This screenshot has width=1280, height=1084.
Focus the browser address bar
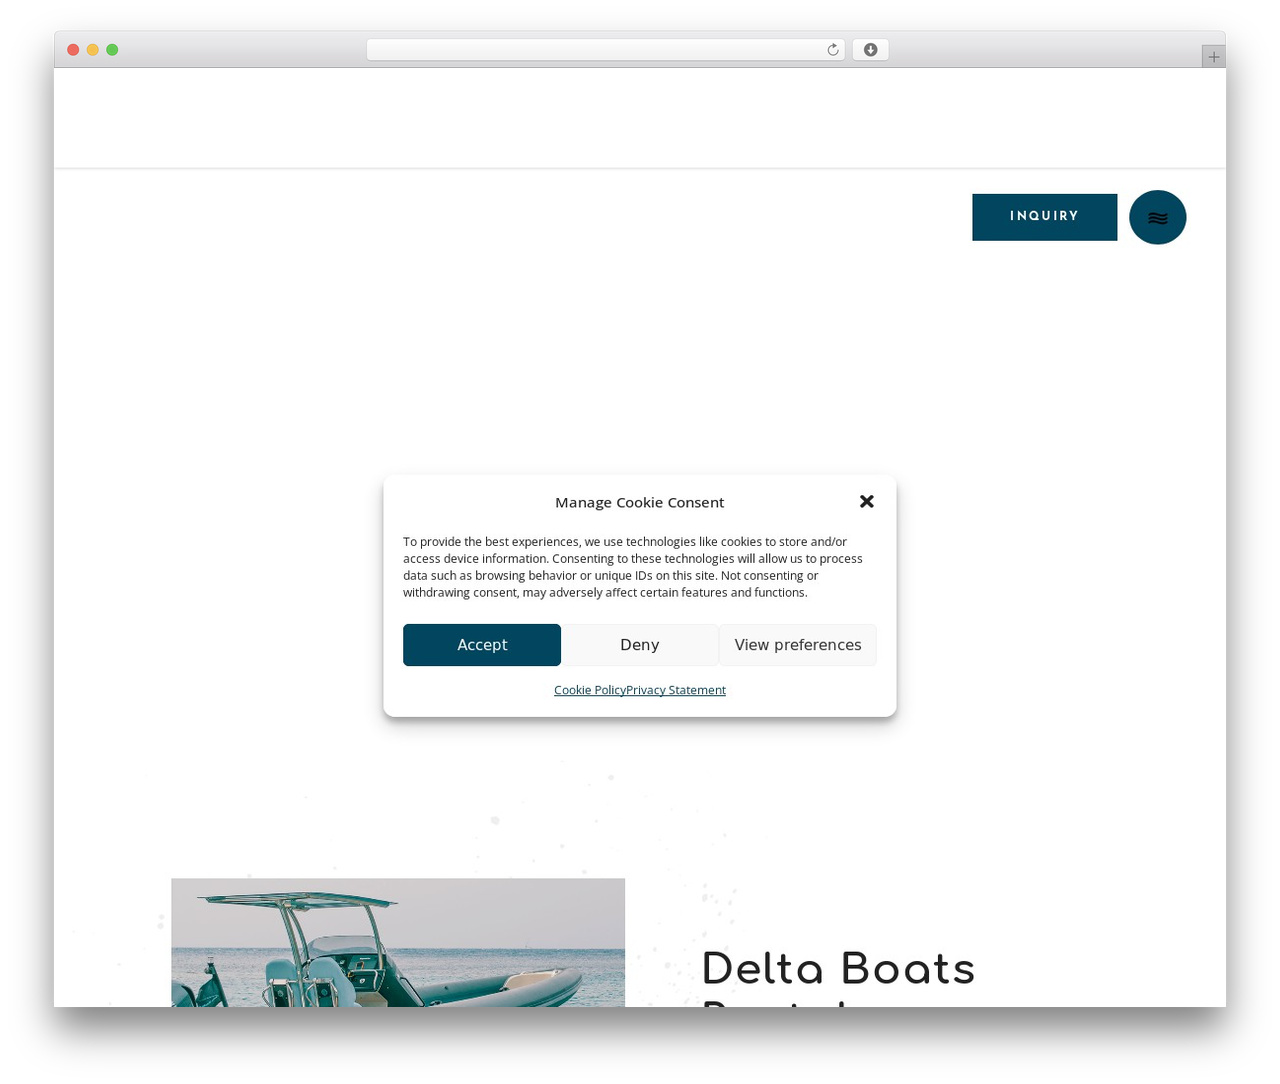[605, 50]
